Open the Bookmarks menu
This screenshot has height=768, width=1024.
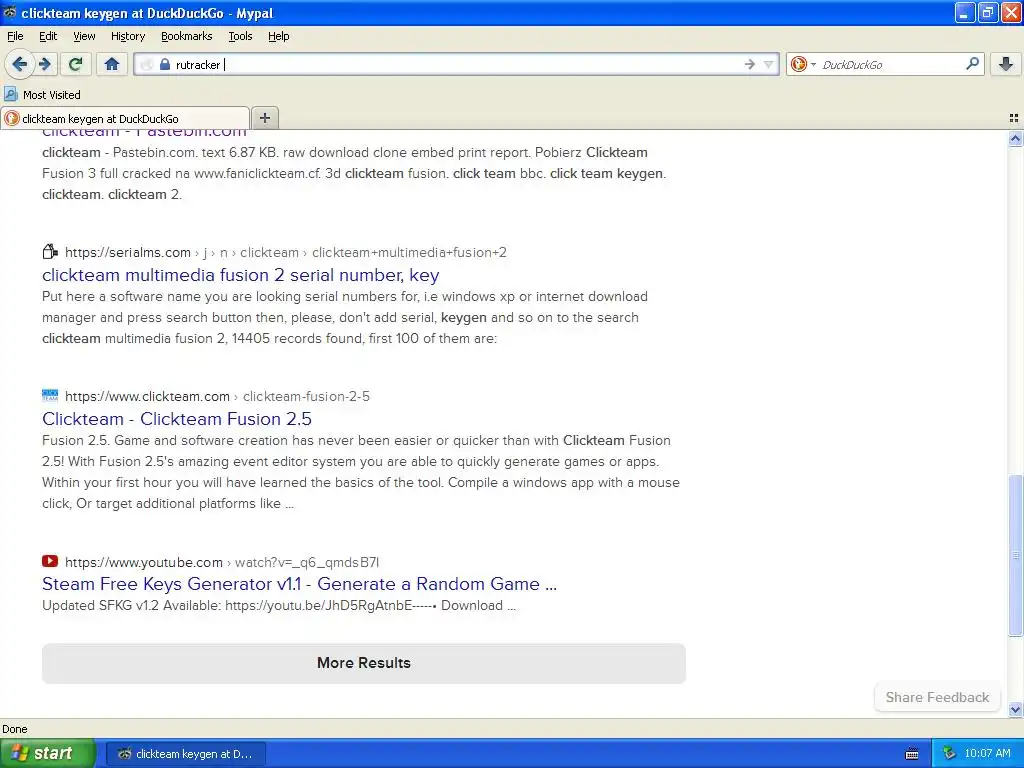click(186, 36)
